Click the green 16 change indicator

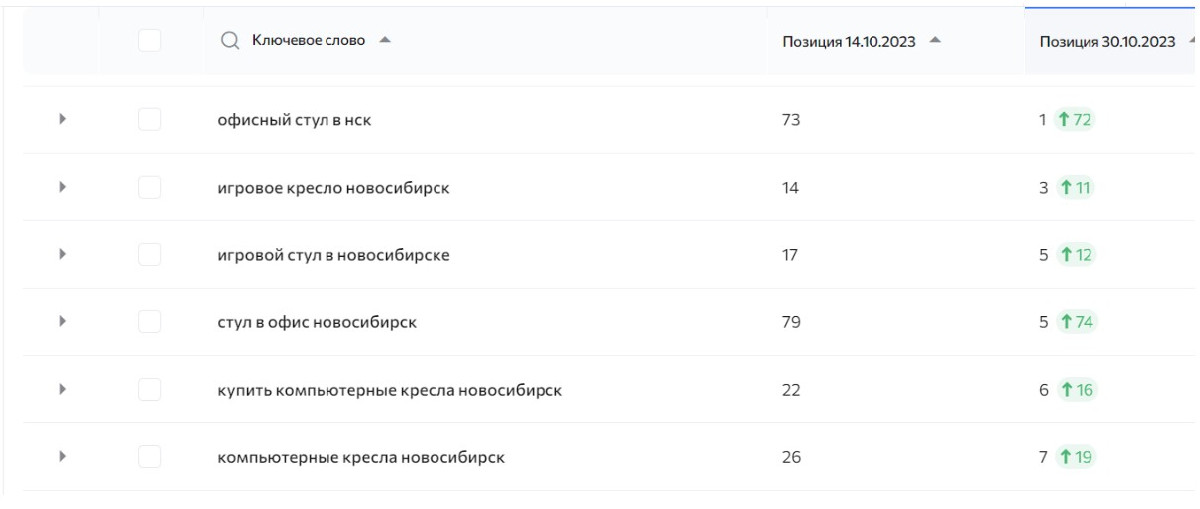(1076, 390)
